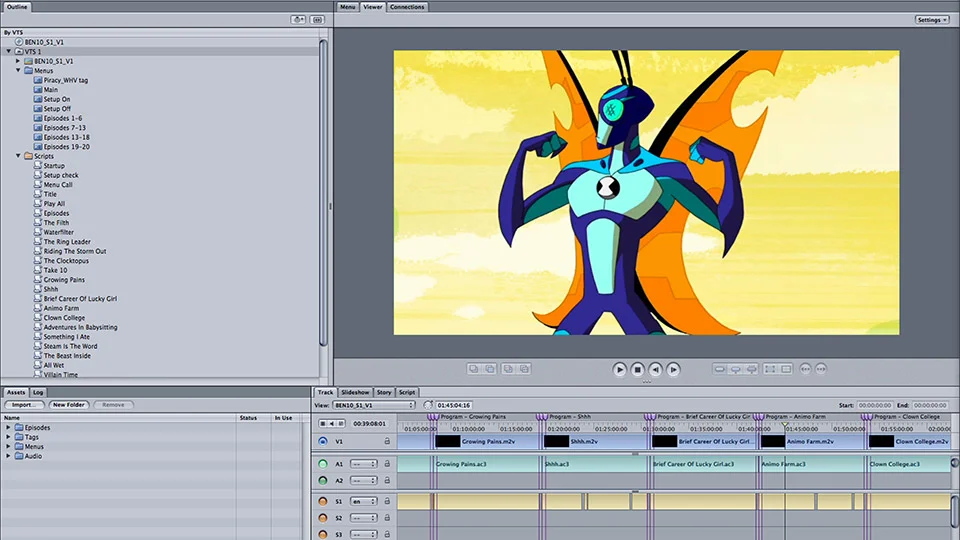Switch to the Story tab
The width and height of the screenshot is (960, 540).
click(x=384, y=392)
